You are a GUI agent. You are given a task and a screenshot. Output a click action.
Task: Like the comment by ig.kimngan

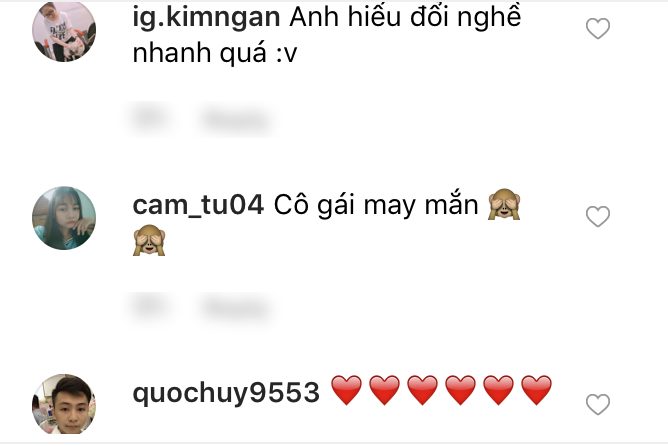pyautogui.click(x=598, y=29)
